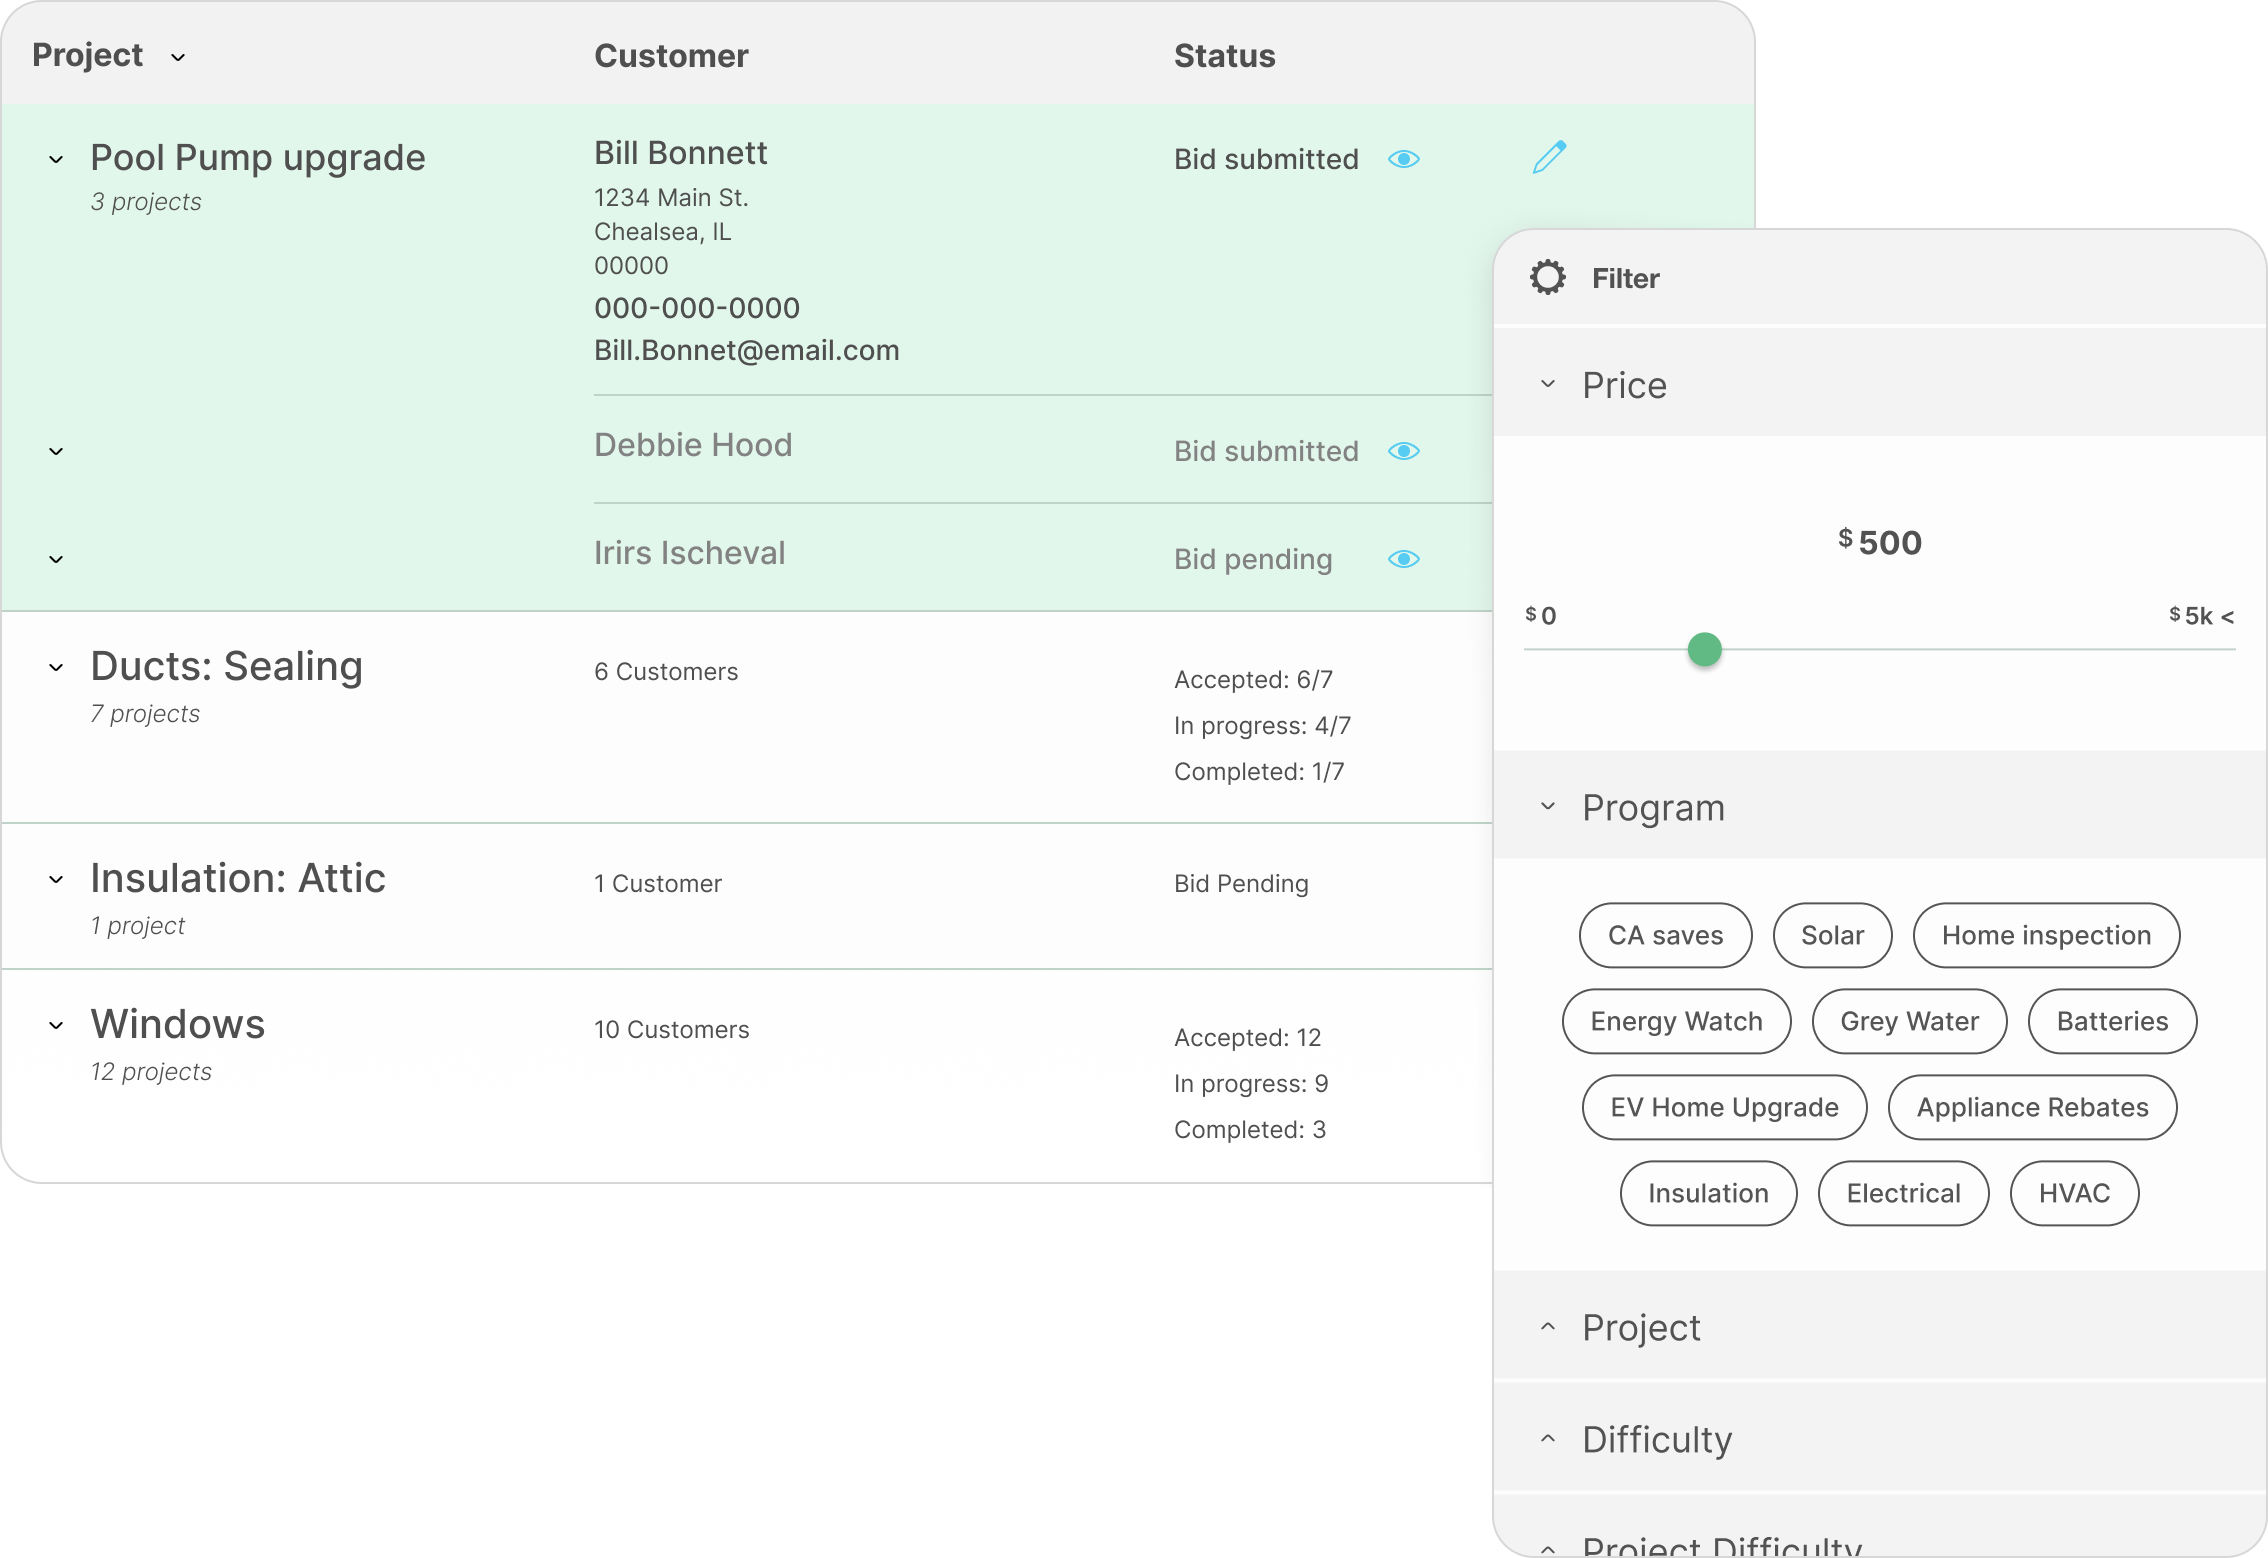Click the Bill.Bonnet@email.com email address
This screenshot has height=1558, width=2268.
point(746,351)
